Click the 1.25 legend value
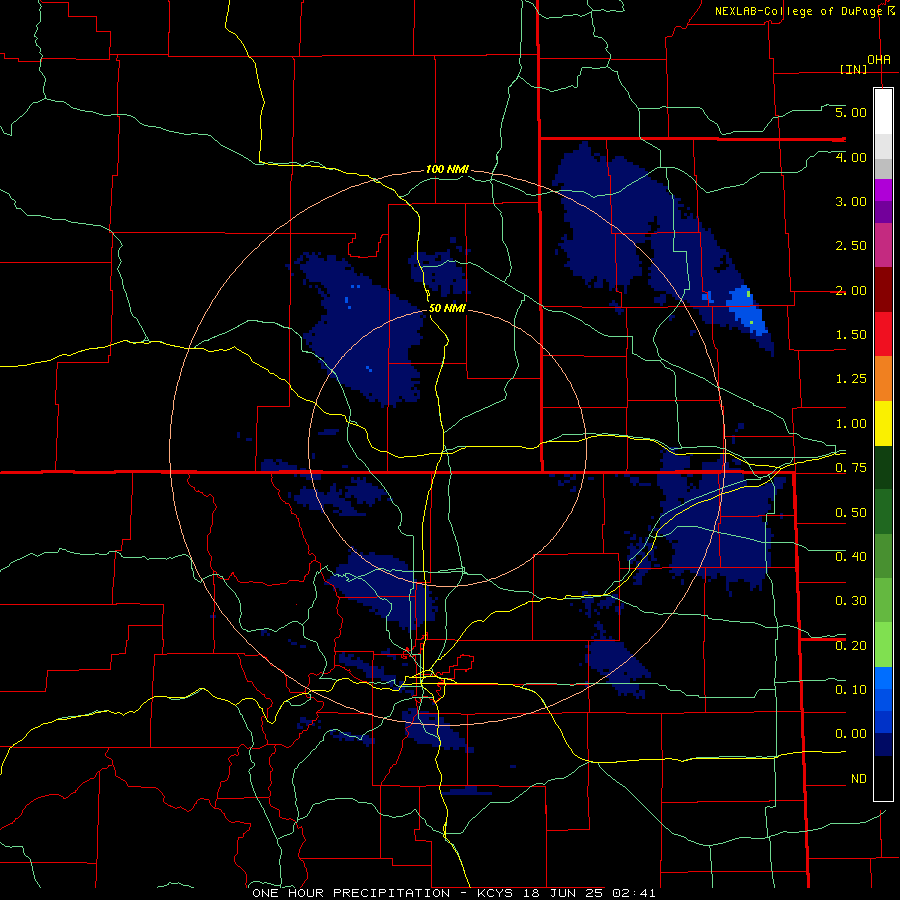This screenshot has width=900, height=900. point(851,379)
